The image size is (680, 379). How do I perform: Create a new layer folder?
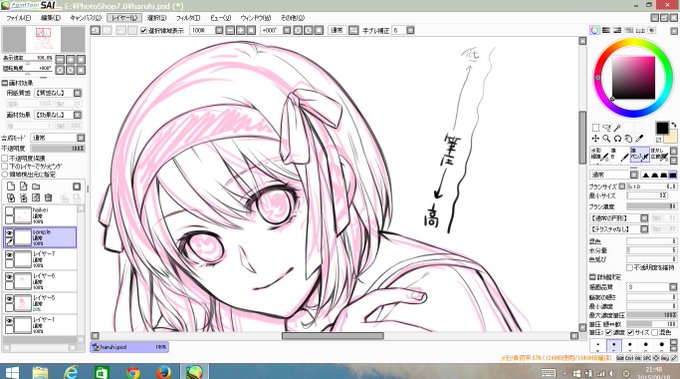tap(36, 186)
